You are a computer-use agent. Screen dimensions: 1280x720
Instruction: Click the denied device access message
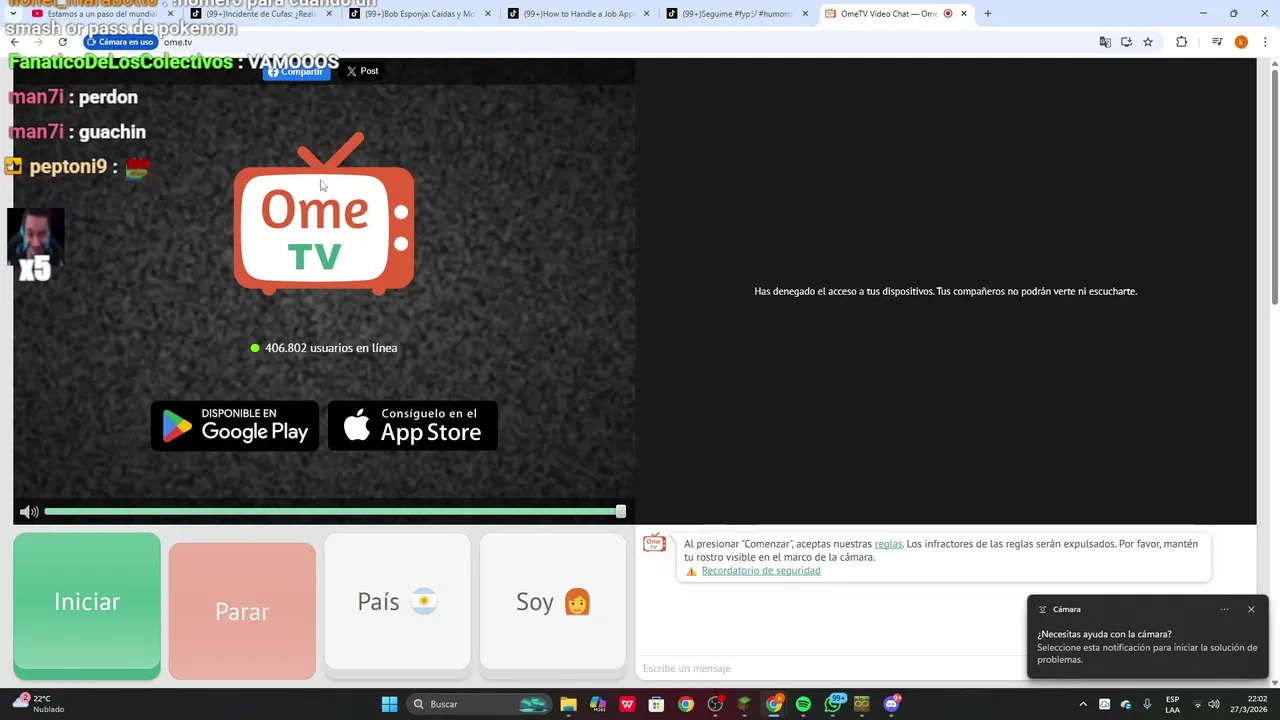point(945,291)
